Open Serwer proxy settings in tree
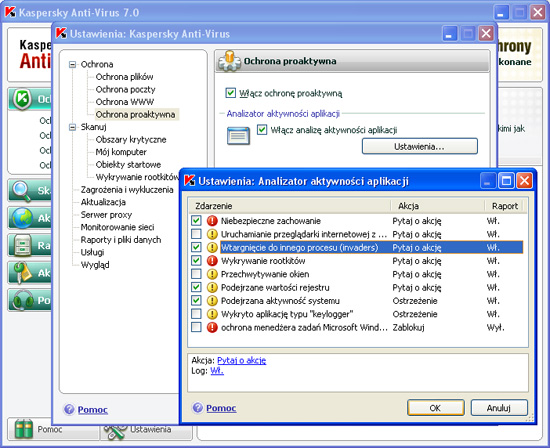Image resolution: width=550 pixels, height=448 pixels. click(106, 215)
